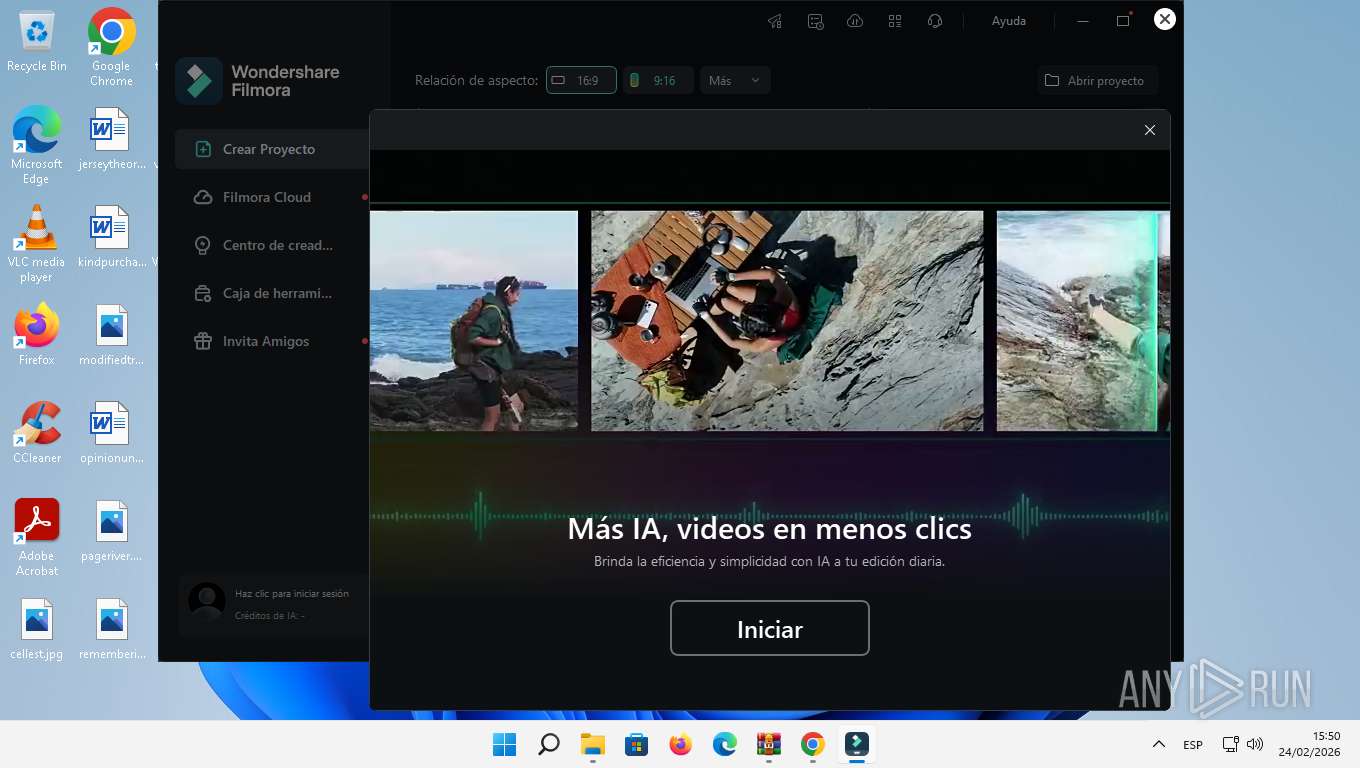Click the headset support icon
Screen dimensions: 1360x768
coord(935,21)
